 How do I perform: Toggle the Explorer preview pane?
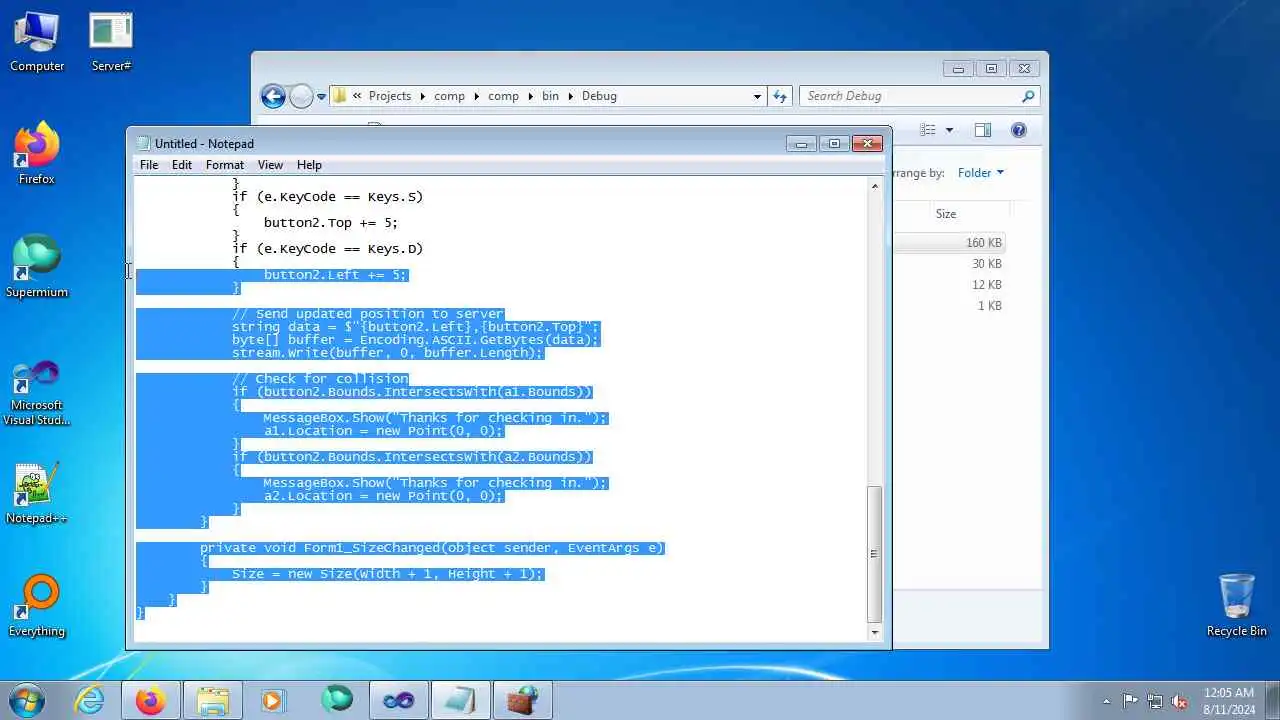983,130
